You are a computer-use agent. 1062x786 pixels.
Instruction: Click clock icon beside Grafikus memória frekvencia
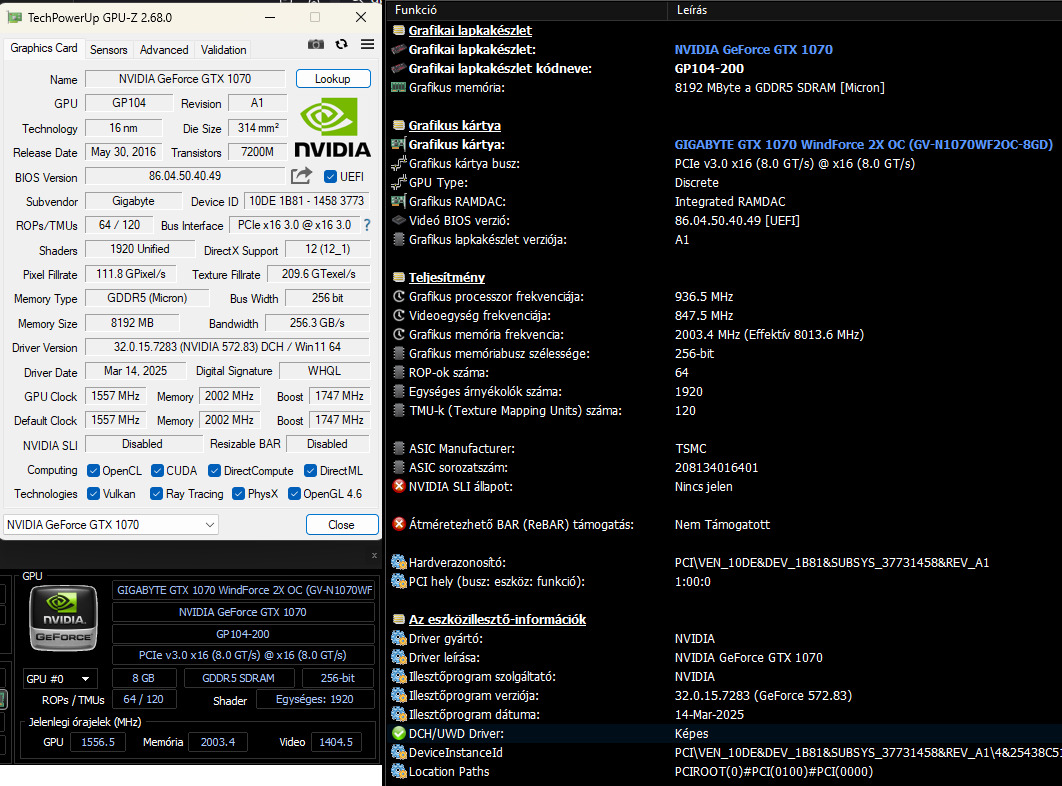point(399,334)
